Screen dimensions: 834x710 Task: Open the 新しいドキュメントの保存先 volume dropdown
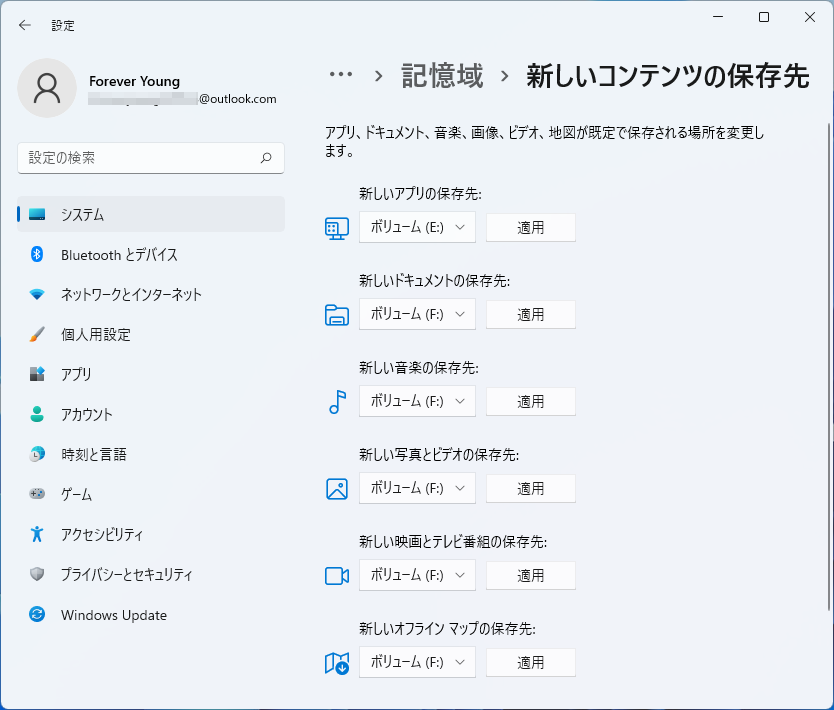pyautogui.click(x=417, y=314)
